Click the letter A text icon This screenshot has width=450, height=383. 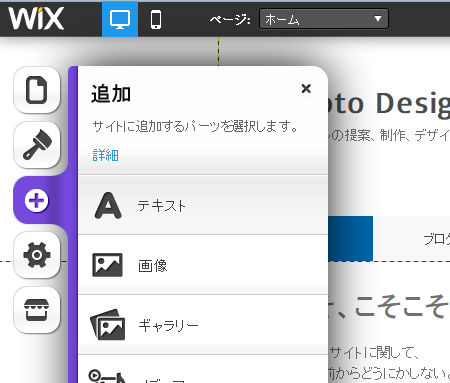(108, 205)
